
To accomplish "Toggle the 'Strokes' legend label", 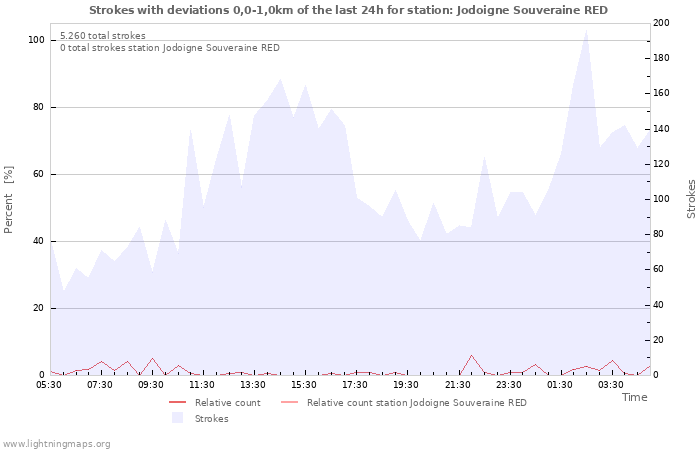I will pos(211,419).
